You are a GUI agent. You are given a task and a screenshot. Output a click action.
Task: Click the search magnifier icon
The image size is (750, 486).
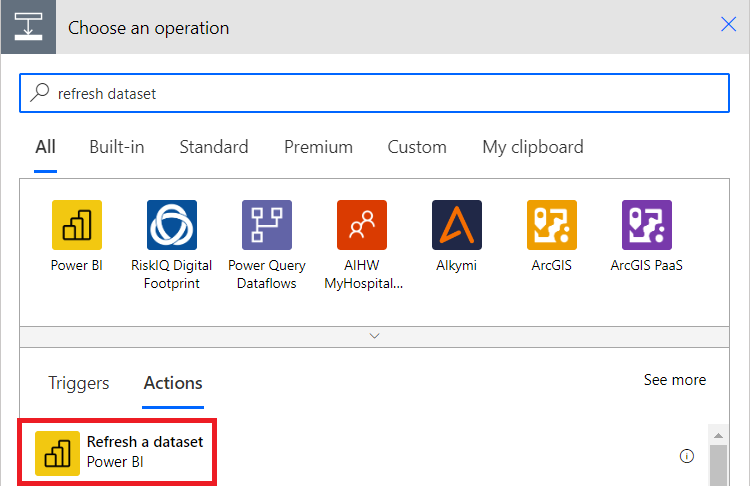40,92
